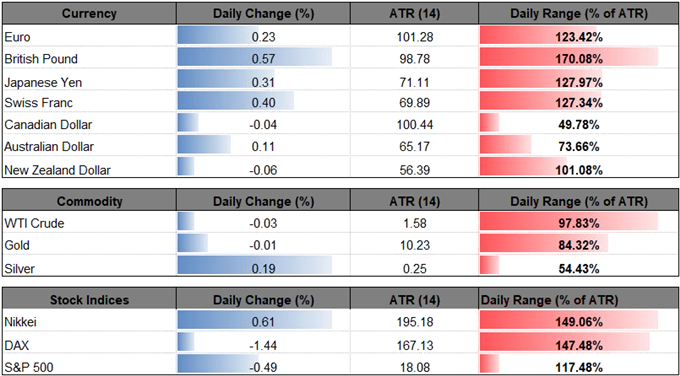Click S&P 500 daily range 117.48%
Viewport: 680px width, 376px height.
click(x=578, y=366)
